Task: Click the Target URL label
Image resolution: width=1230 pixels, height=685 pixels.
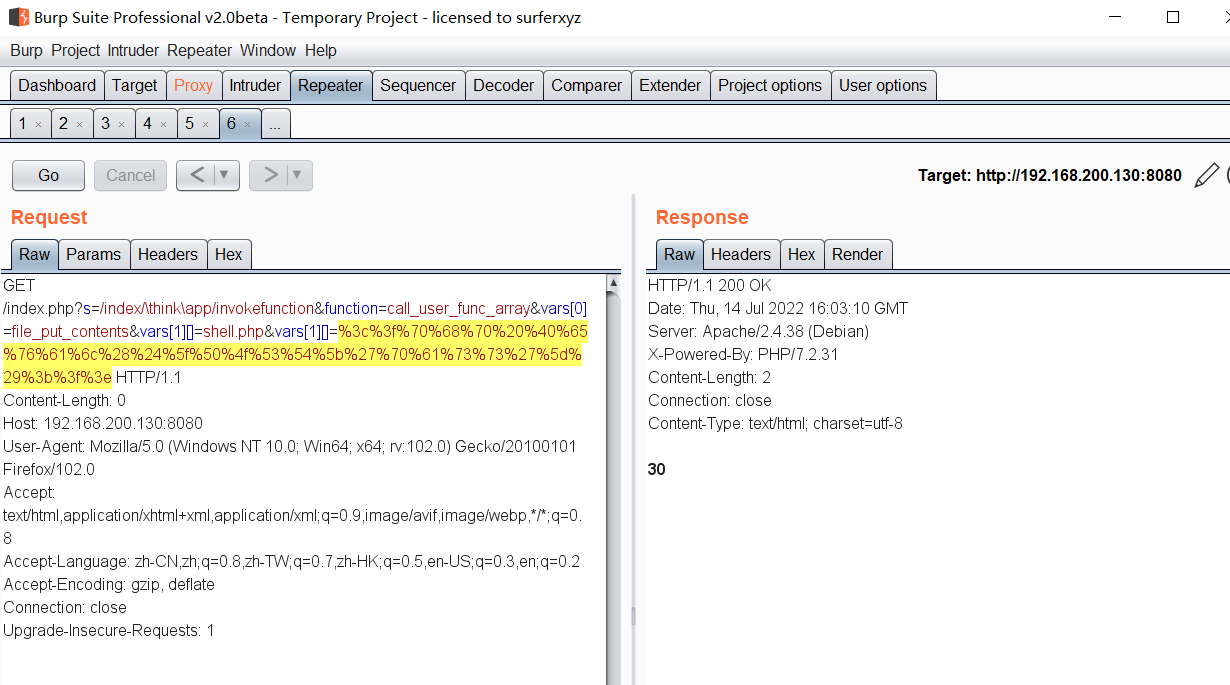Action: pyautogui.click(x=1050, y=175)
